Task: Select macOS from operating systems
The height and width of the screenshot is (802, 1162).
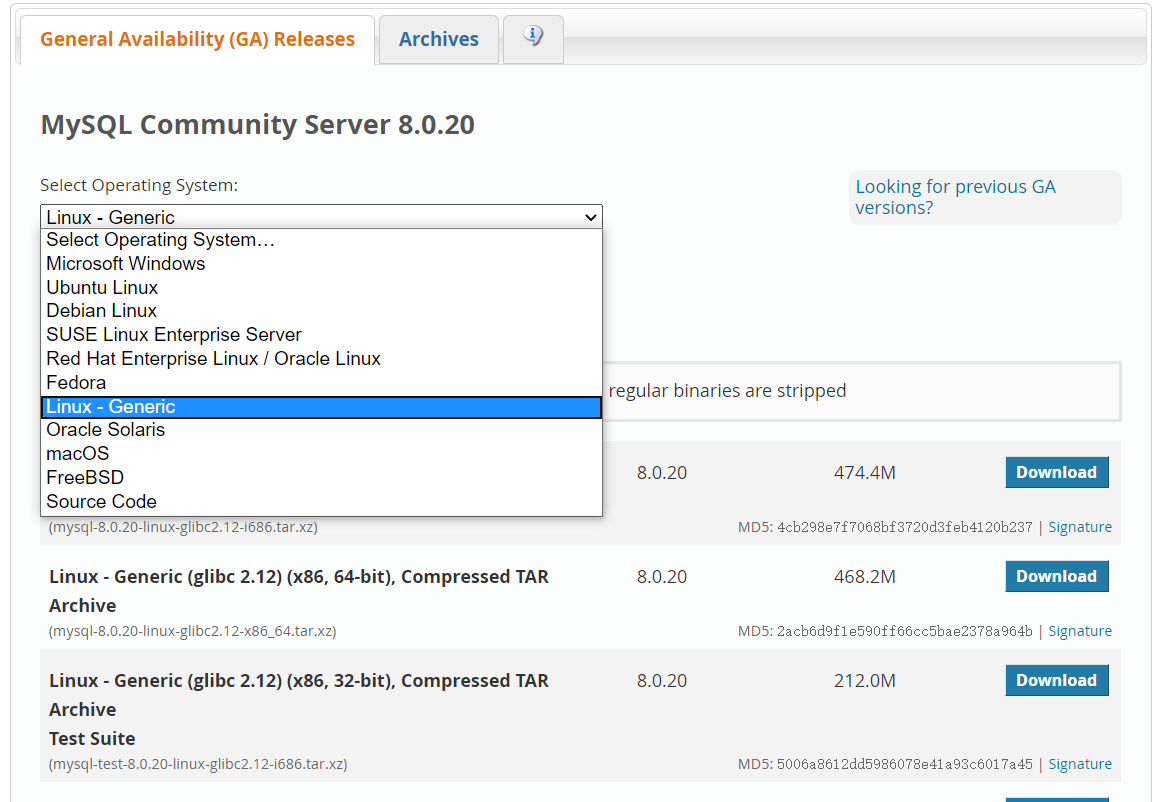Action: click(x=77, y=454)
